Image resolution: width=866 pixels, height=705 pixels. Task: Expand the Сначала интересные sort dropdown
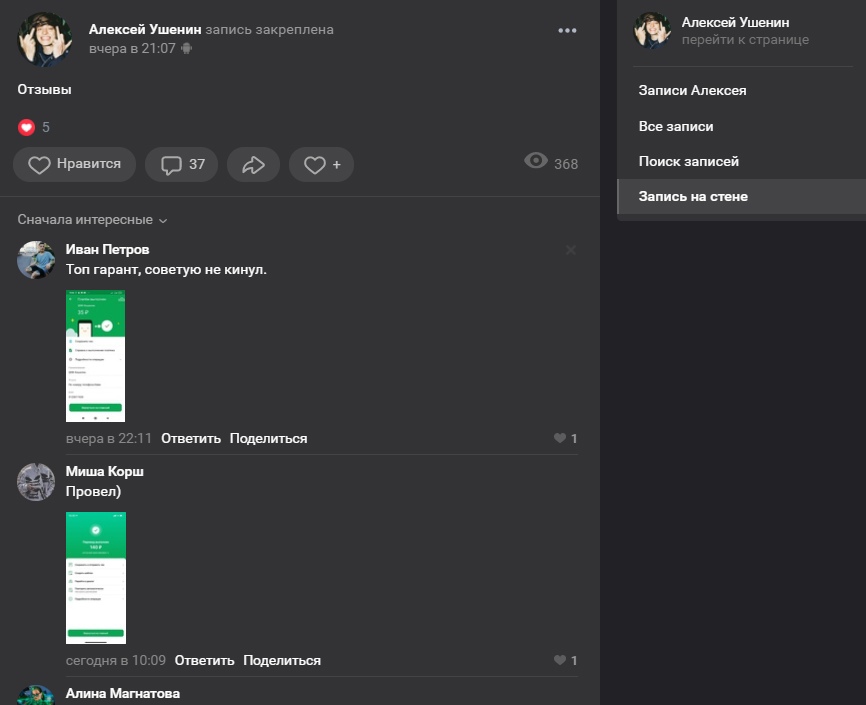point(92,220)
